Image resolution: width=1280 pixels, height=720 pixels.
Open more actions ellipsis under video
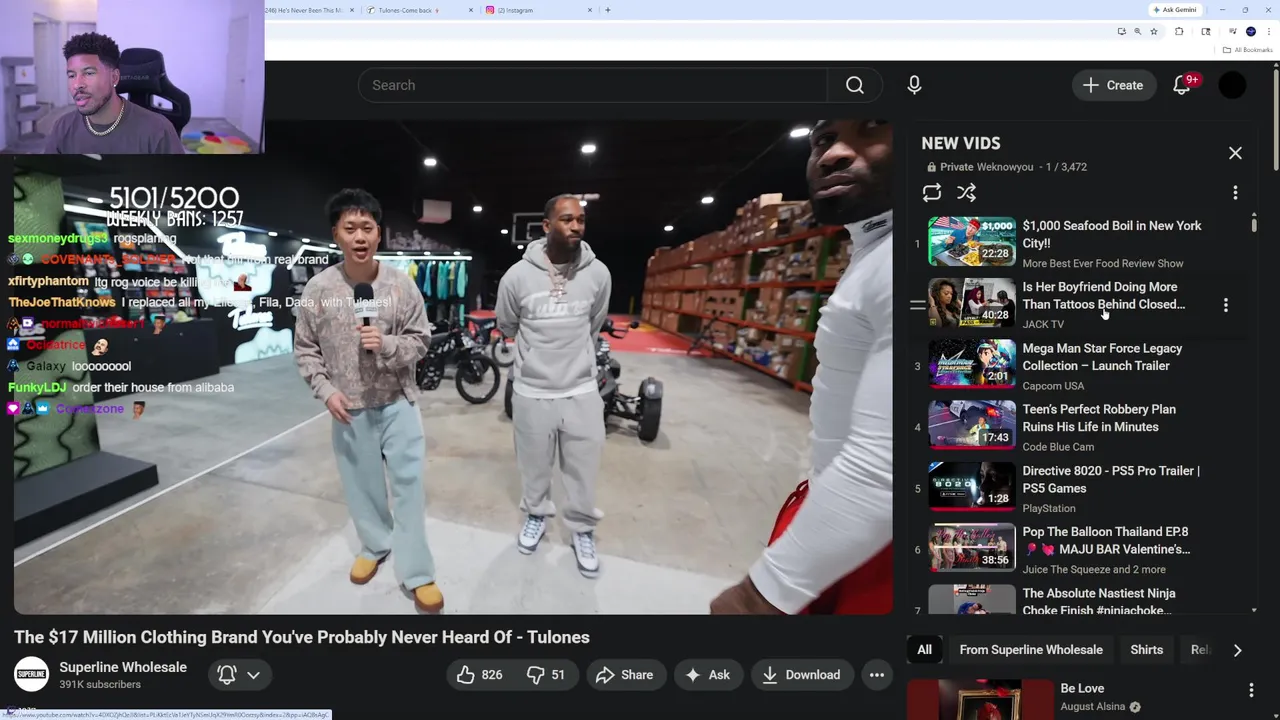(x=876, y=675)
